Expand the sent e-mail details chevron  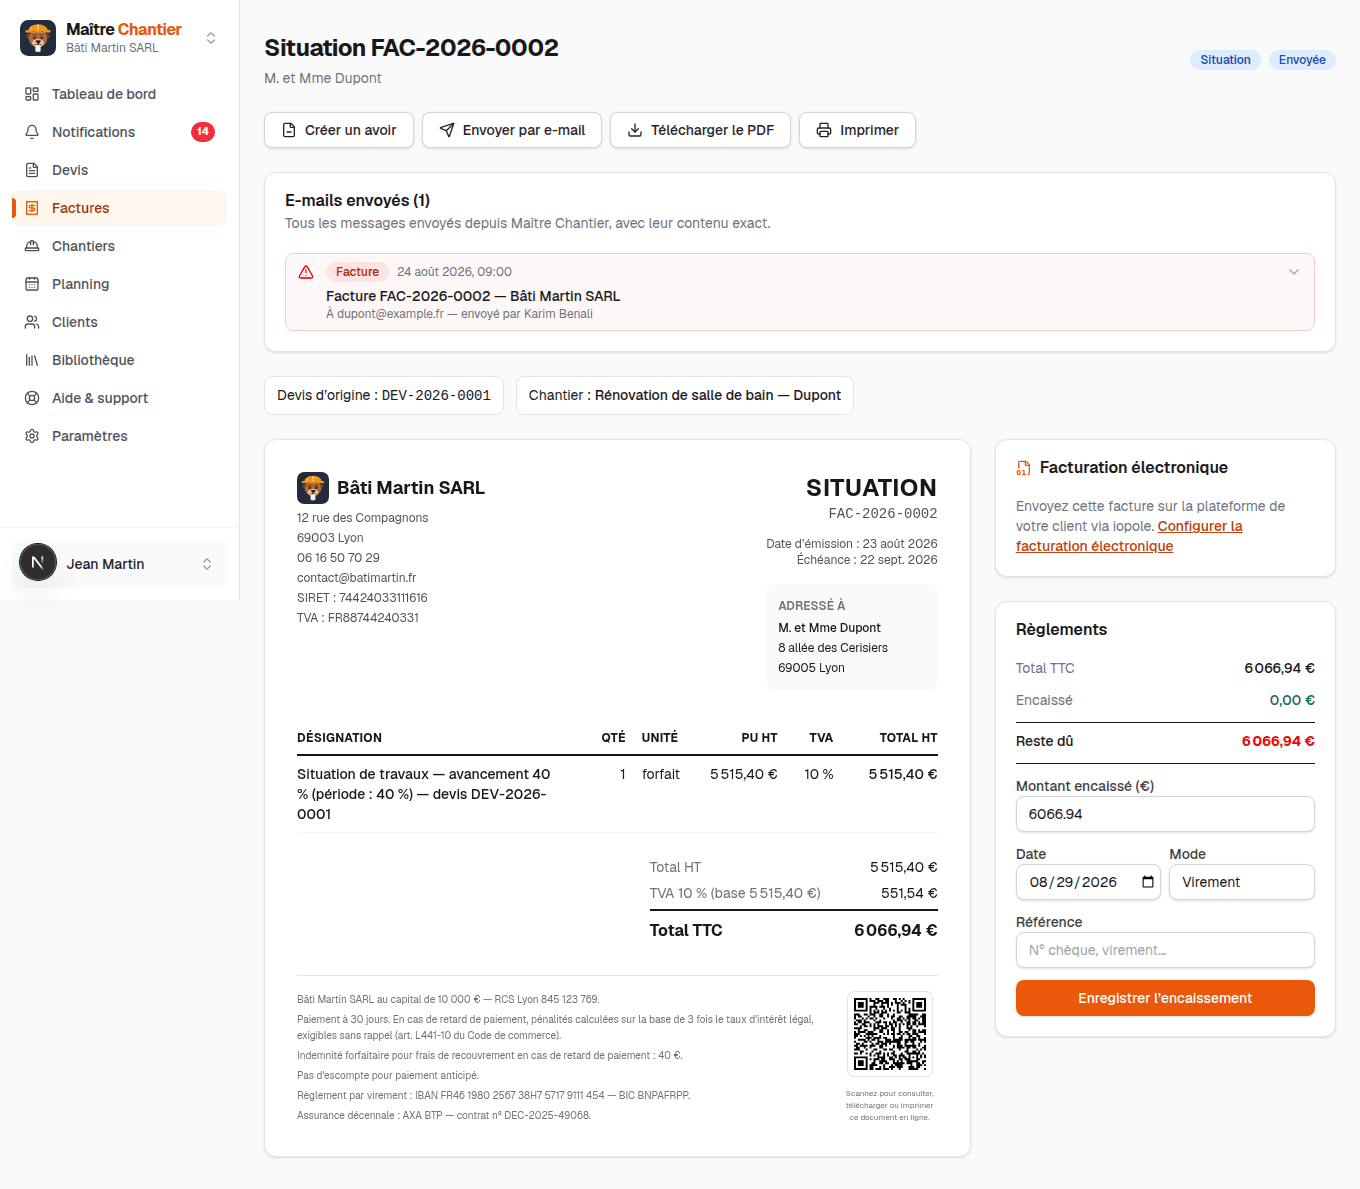(x=1294, y=272)
